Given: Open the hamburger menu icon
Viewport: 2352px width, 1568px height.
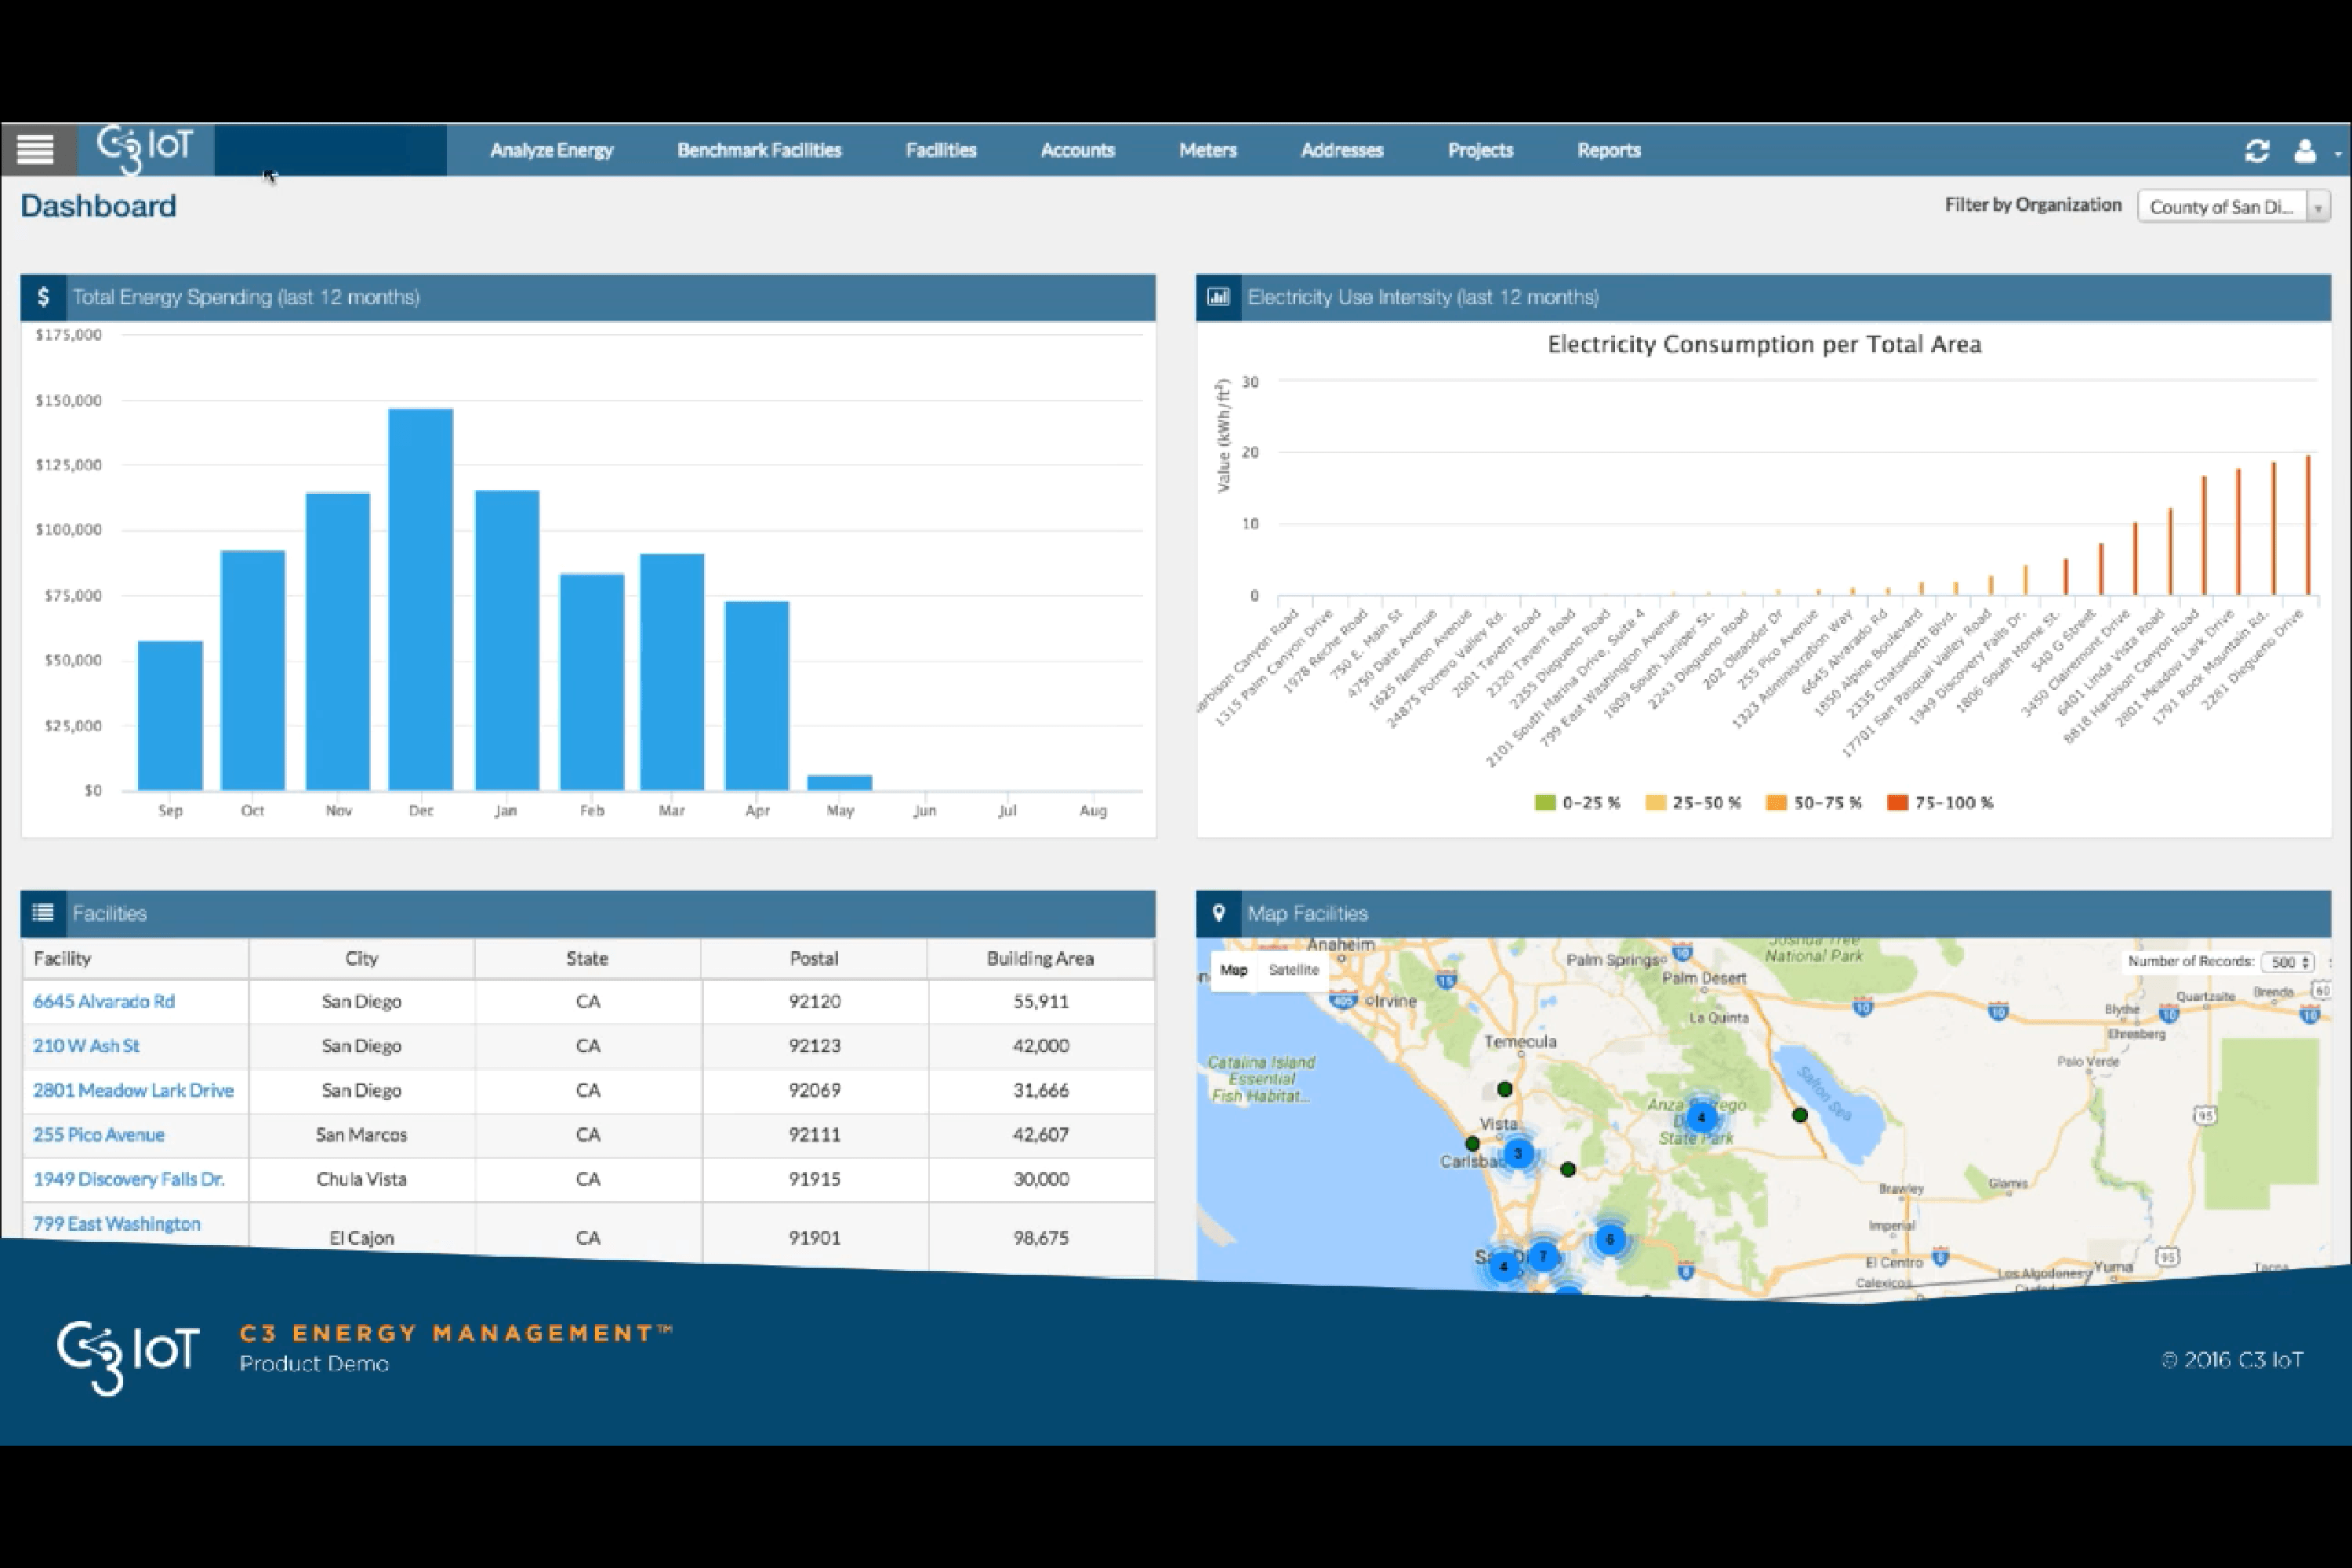Looking at the screenshot, I should (x=36, y=150).
